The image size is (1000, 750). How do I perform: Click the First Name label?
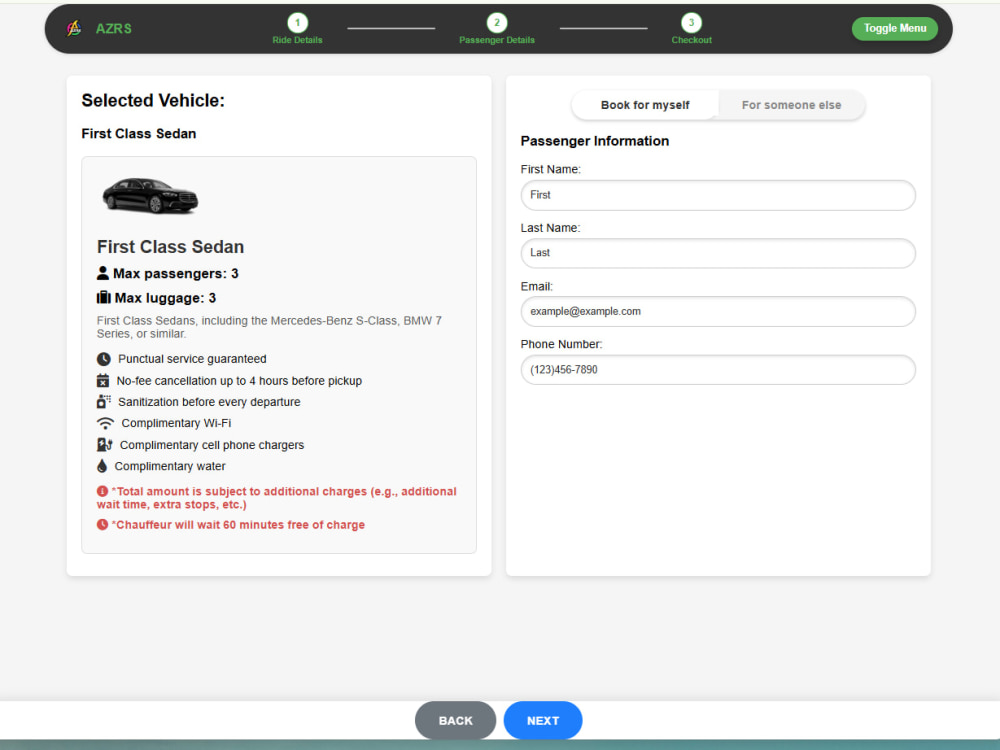[x=550, y=169]
